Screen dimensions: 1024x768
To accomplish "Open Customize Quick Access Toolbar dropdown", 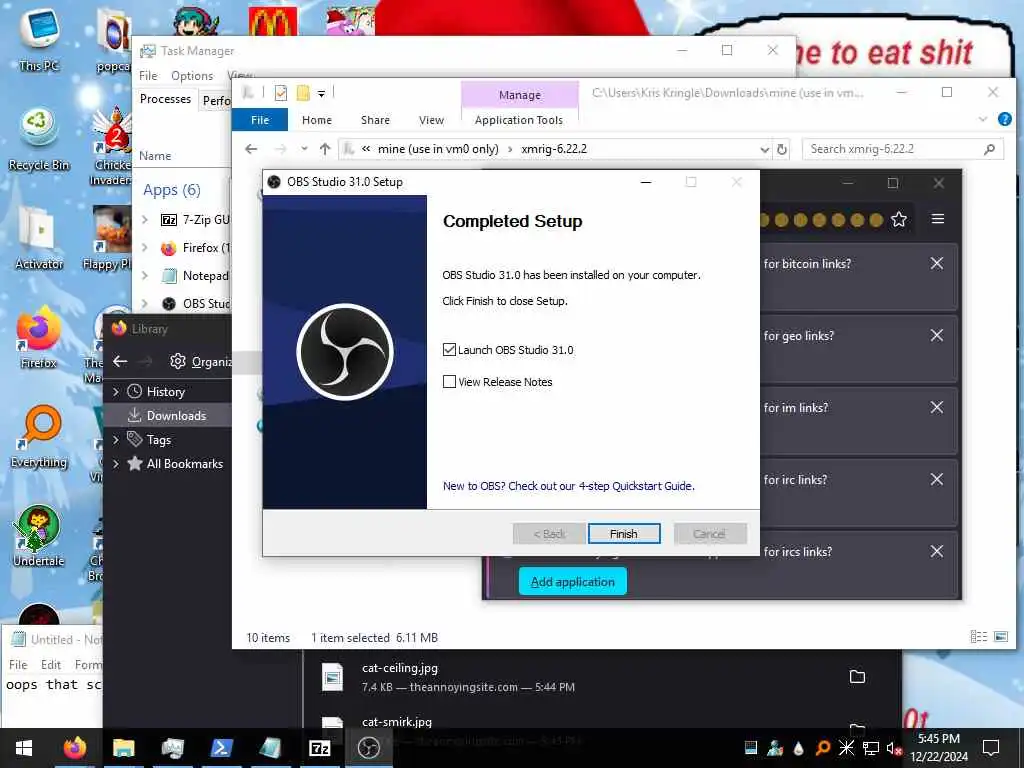I will (x=321, y=94).
